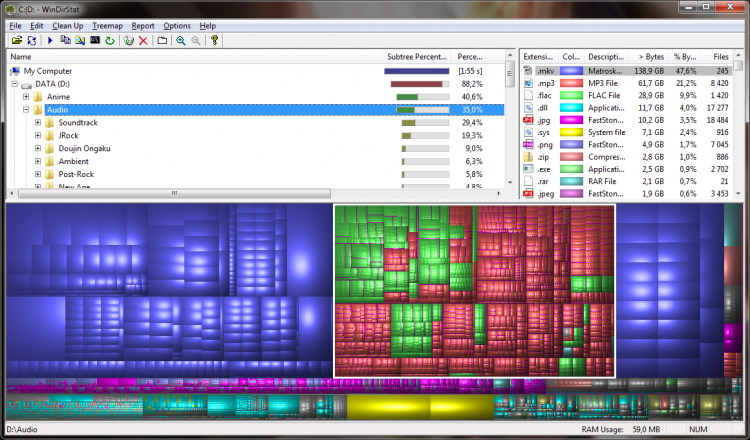Click the RAR File description text
750x440 pixels.
[x=602, y=181]
